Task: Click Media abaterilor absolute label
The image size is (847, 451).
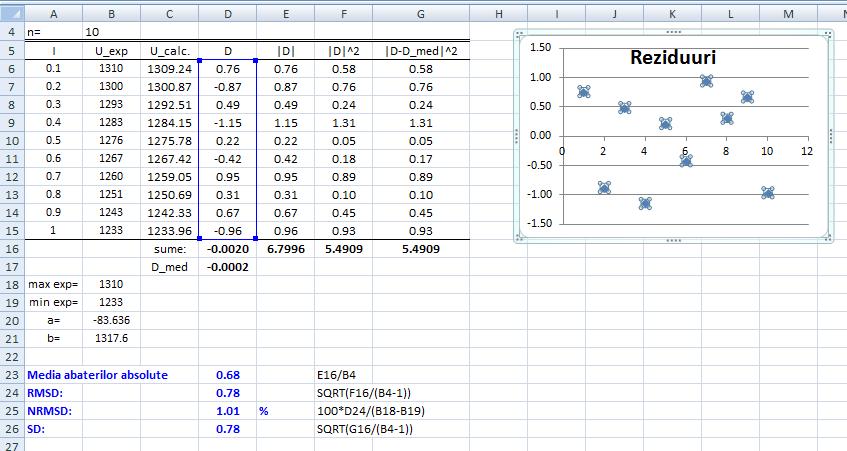Action: pos(97,375)
